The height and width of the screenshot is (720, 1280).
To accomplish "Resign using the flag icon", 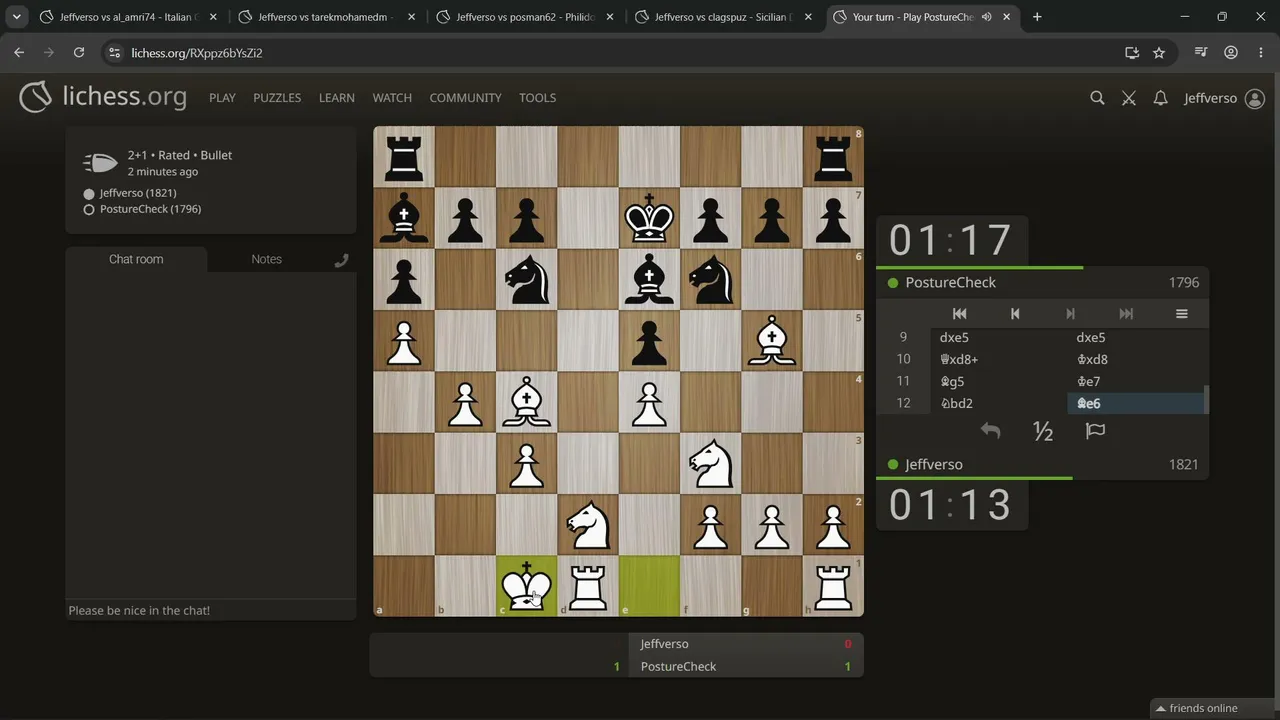I will (x=1096, y=431).
